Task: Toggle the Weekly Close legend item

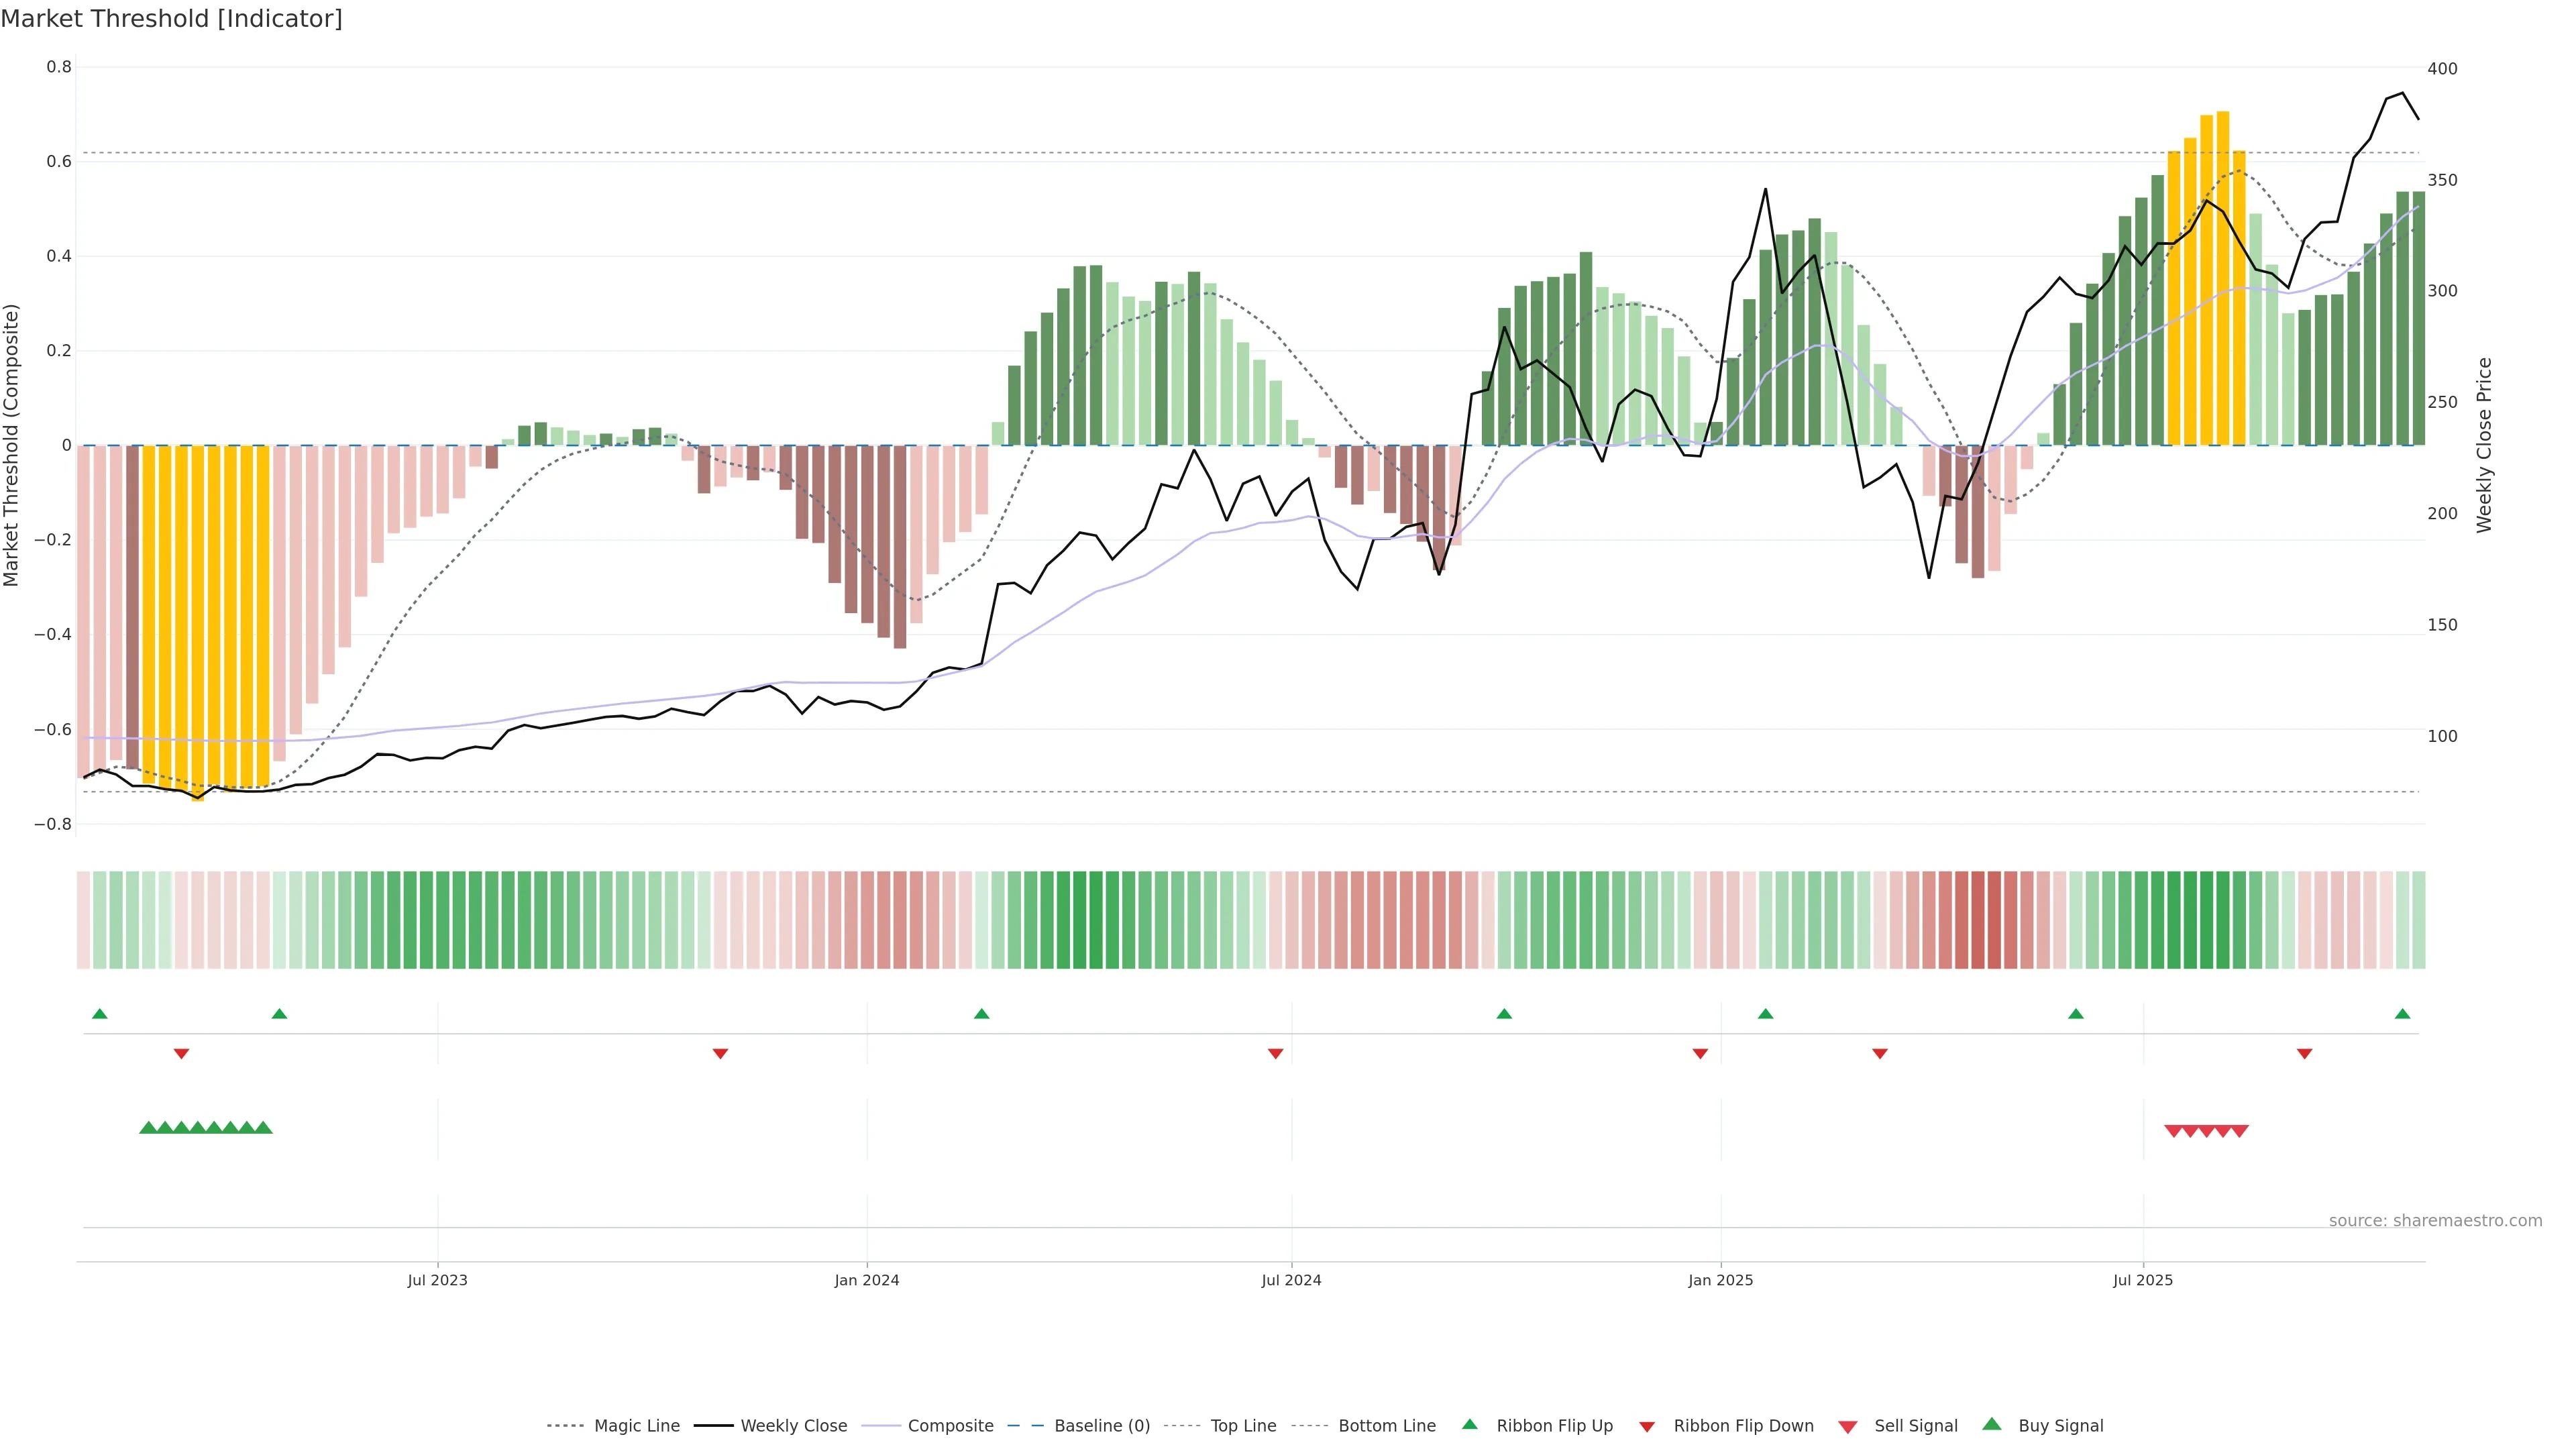Action: click(x=793, y=1426)
